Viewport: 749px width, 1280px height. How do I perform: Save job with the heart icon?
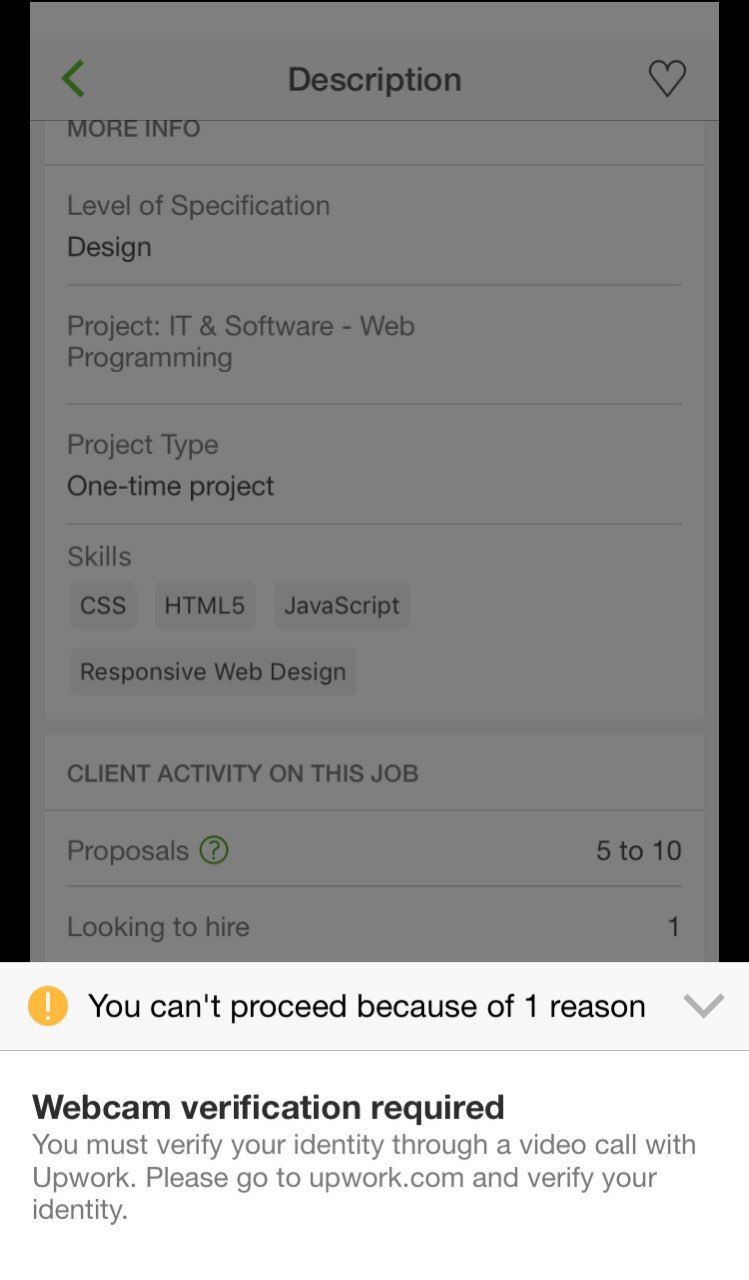[x=667, y=78]
